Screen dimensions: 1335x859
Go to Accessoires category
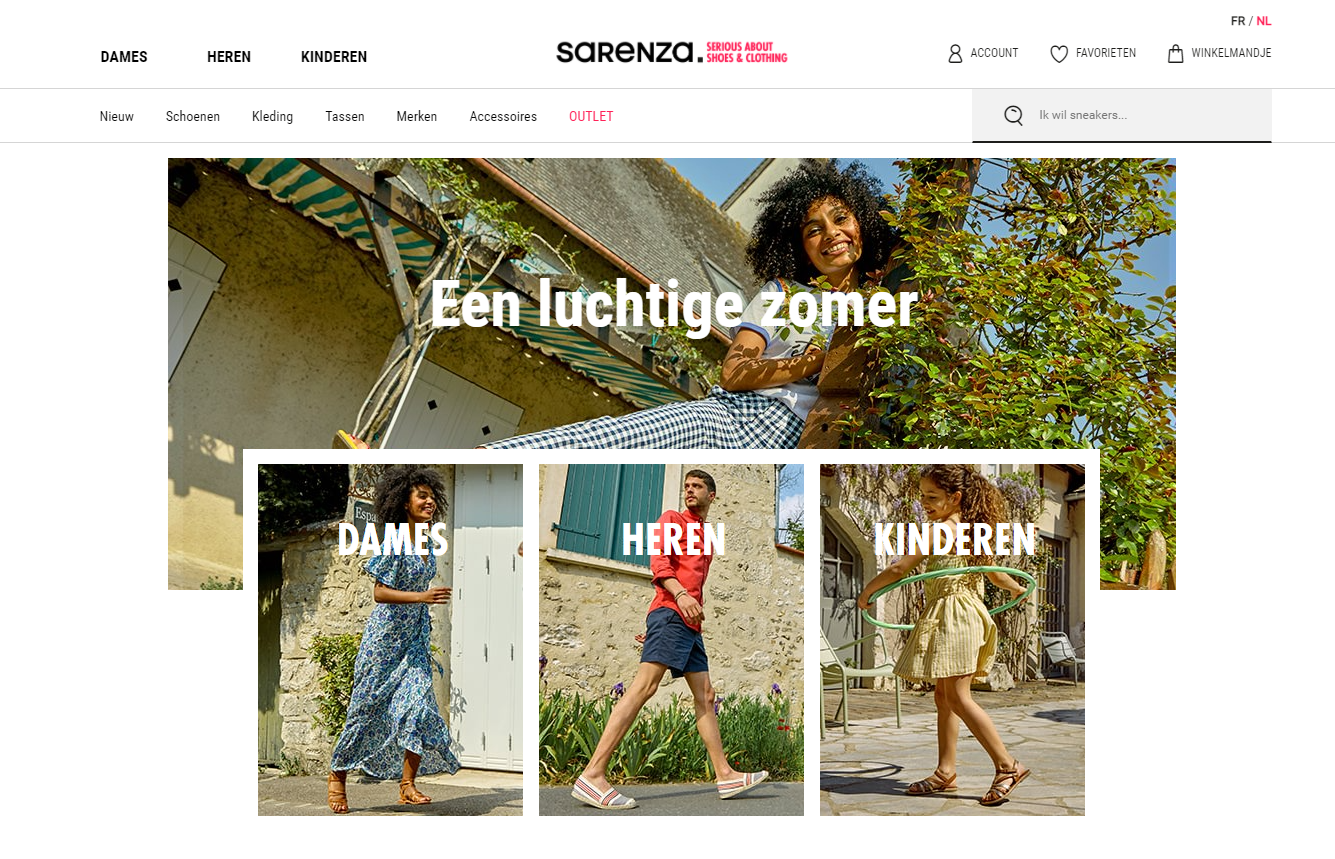[503, 116]
